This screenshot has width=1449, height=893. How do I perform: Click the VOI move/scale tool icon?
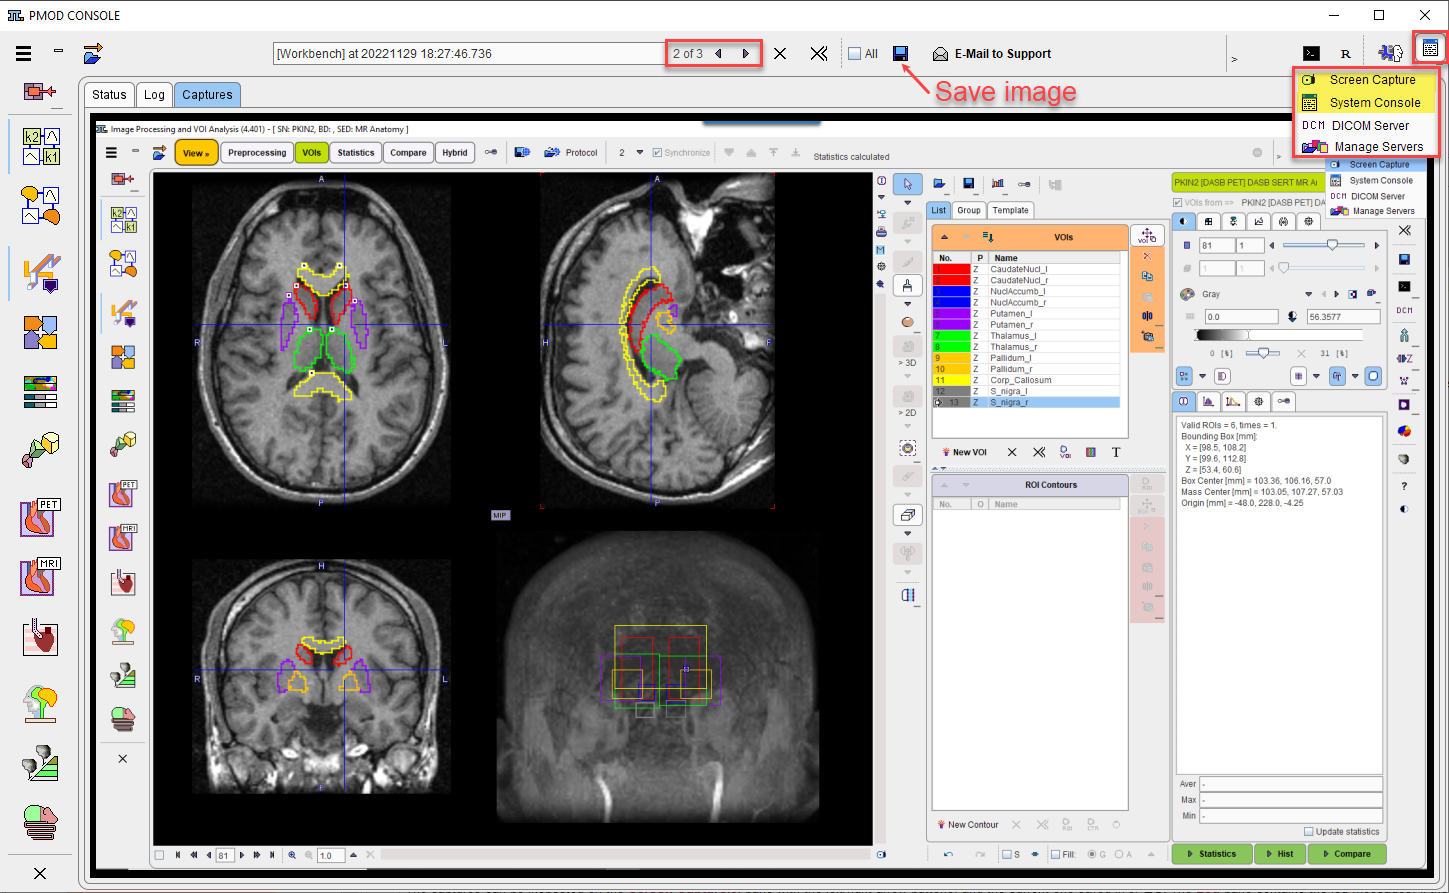coord(1147,236)
